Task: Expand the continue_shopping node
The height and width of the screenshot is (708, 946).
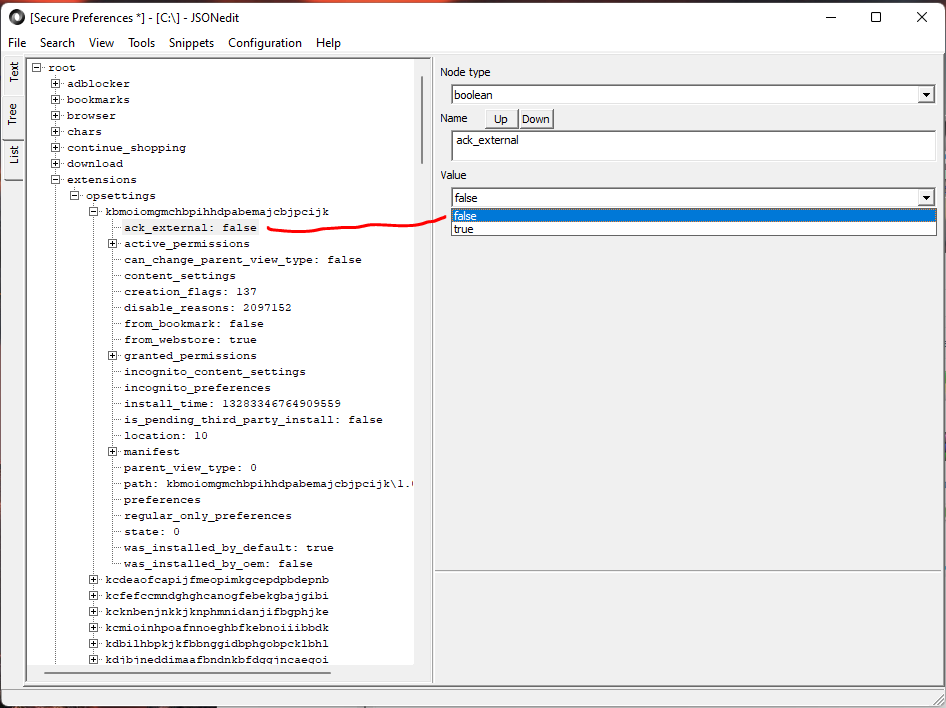Action: 56,147
